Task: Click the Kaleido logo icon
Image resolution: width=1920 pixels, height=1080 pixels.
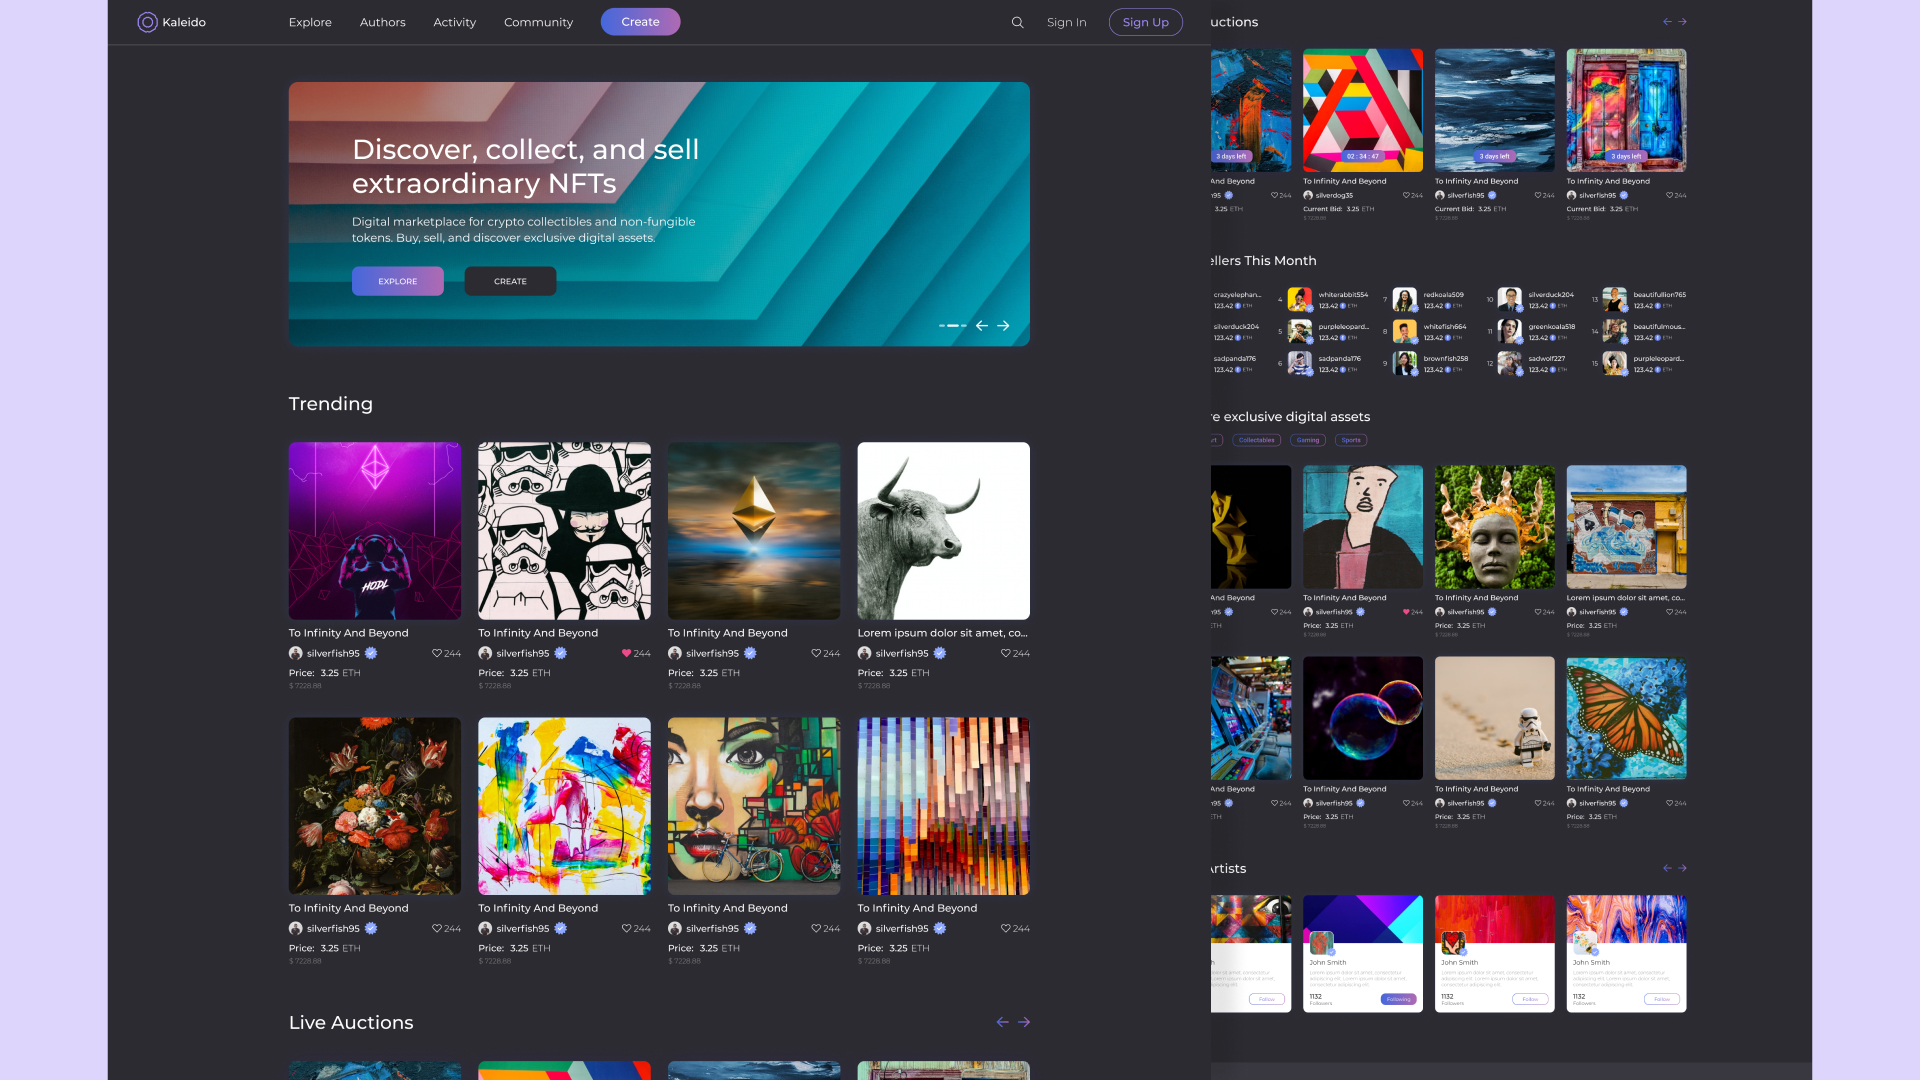Action: (x=147, y=22)
